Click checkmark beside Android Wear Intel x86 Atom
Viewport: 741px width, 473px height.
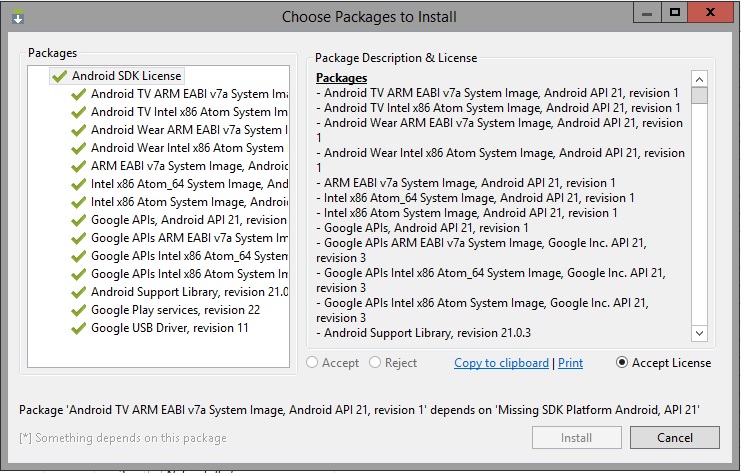click(x=79, y=148)
